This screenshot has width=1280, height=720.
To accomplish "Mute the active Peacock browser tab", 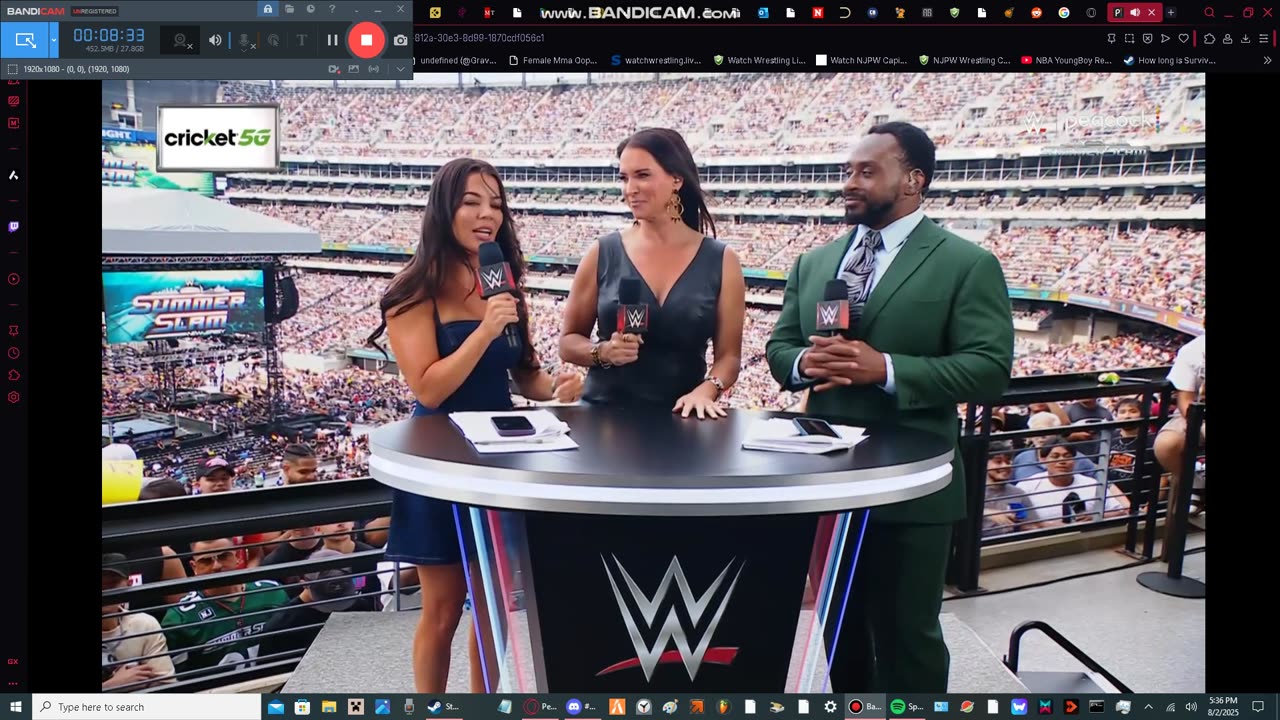I will [1134, 12].
